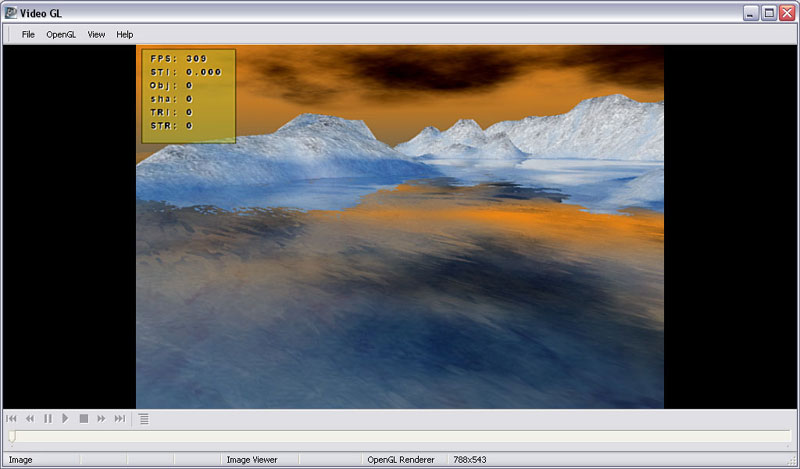Skip to end of video
The width and height of the screenshot is (800, 469).
pos(120,419)
